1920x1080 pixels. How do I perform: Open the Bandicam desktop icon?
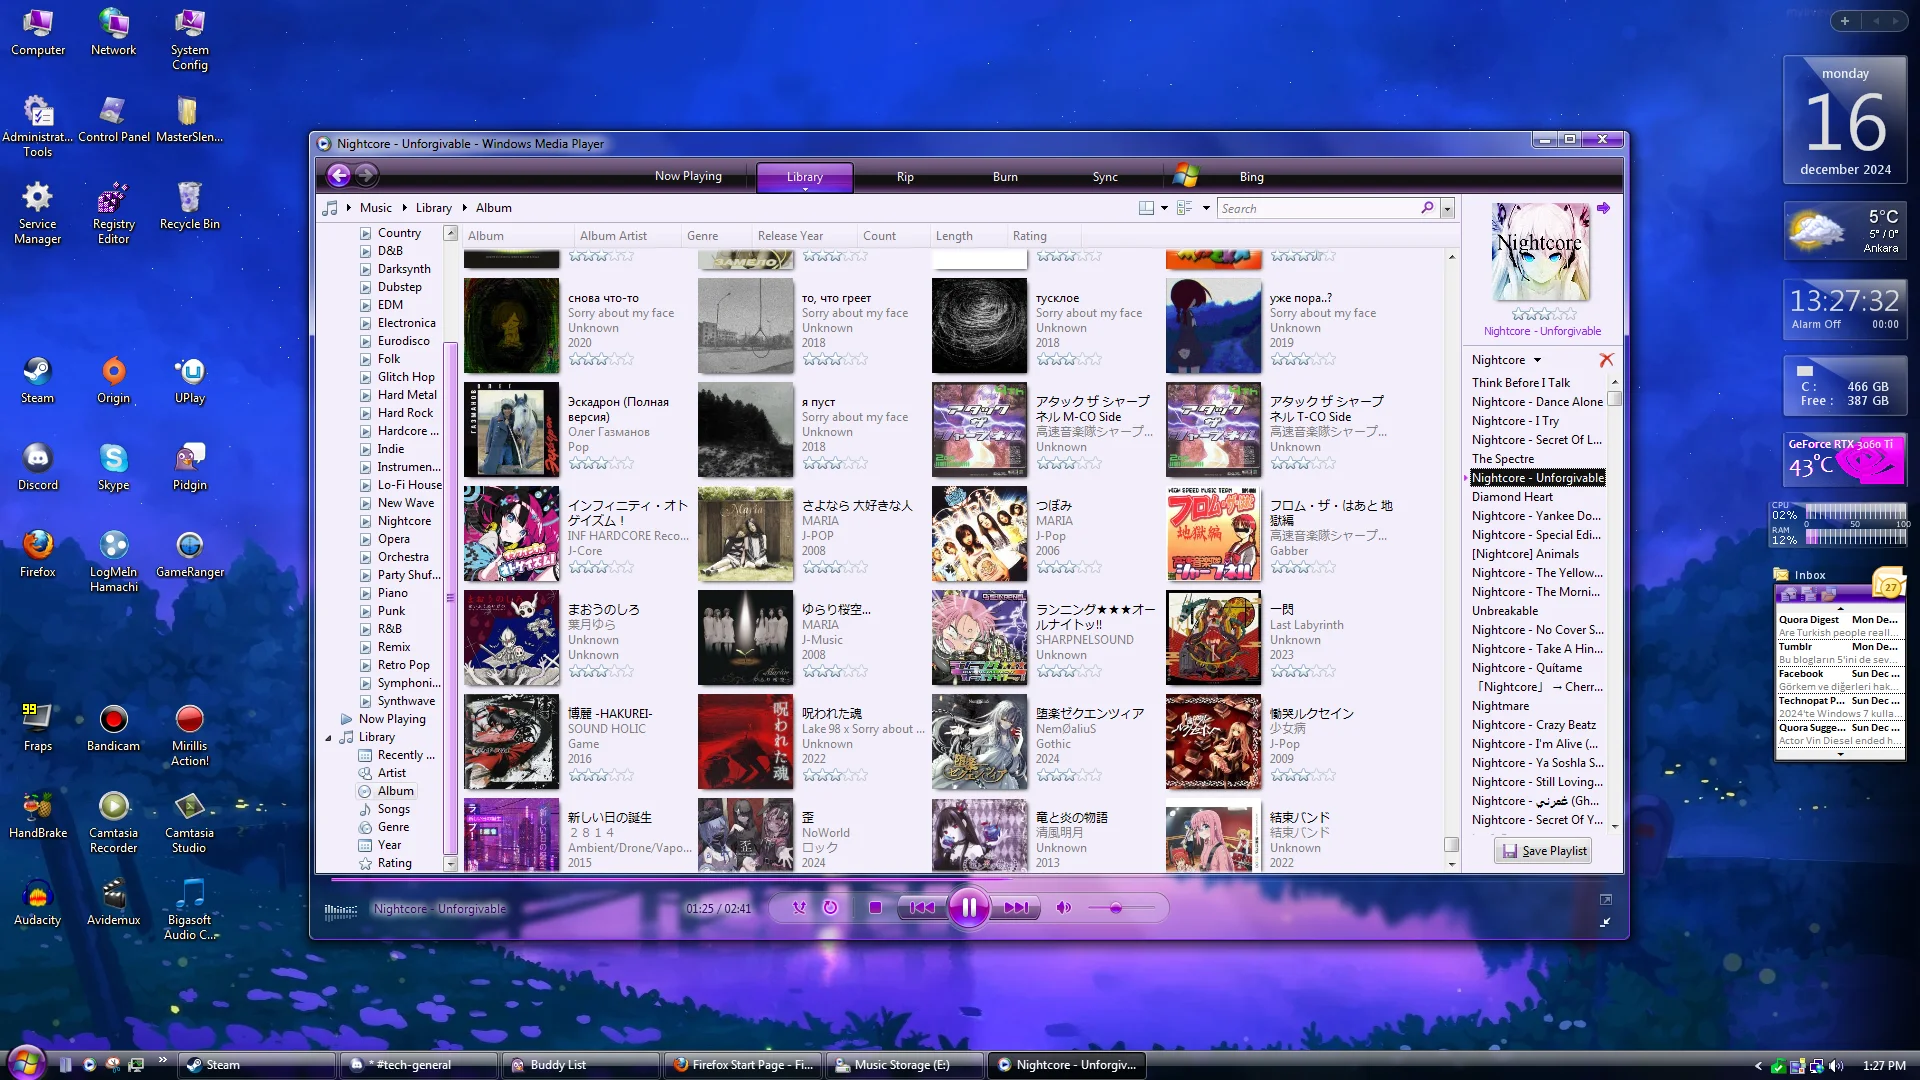[114, 728]
